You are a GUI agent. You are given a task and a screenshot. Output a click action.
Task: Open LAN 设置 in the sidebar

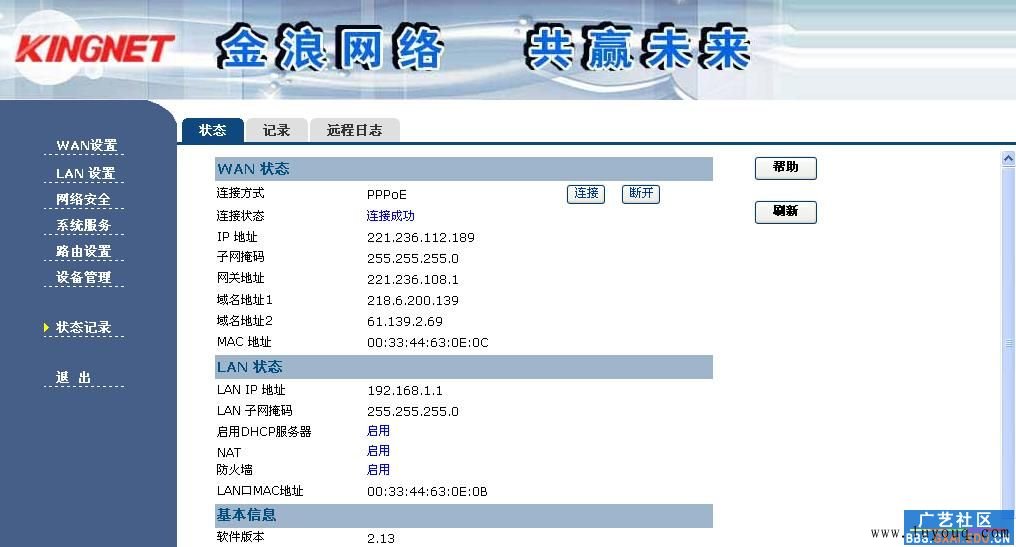click(x=85, y=173)
